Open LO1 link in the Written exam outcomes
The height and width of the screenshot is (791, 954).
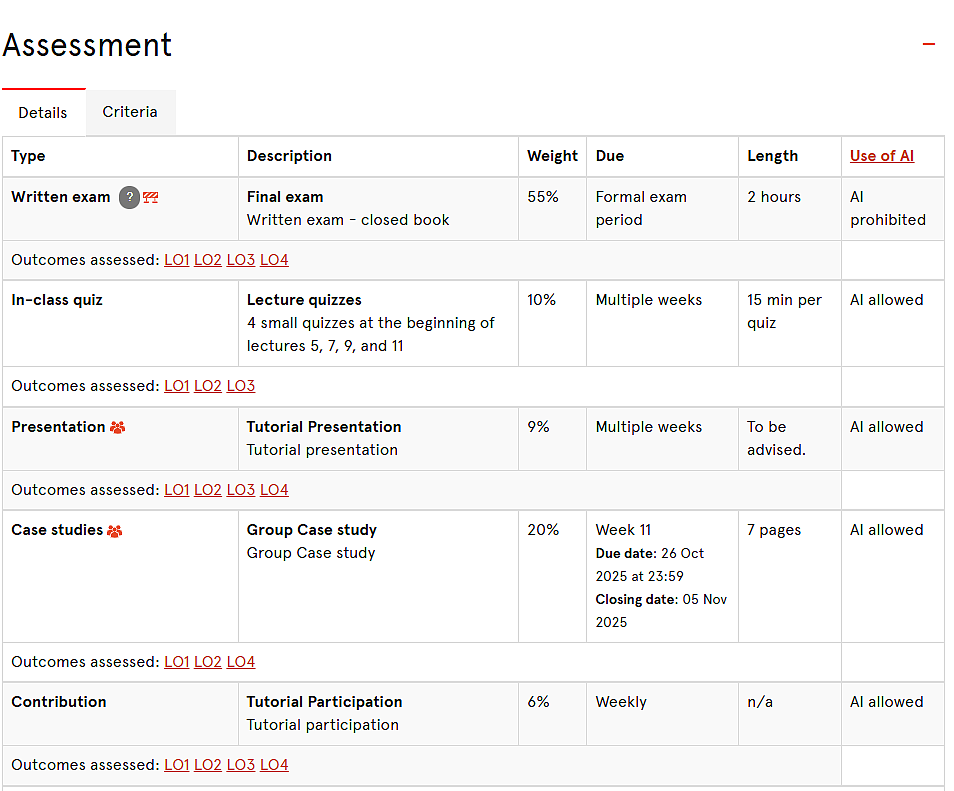[176, 260]
